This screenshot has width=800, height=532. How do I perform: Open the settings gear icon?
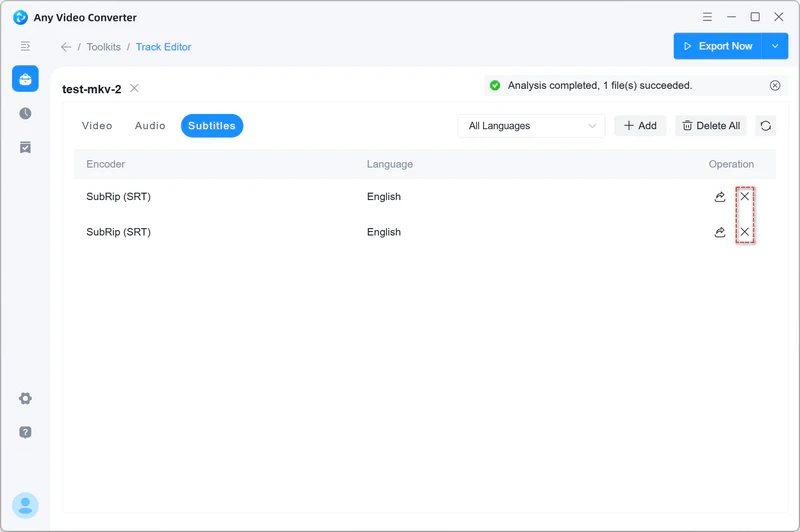(x=25, y=398)
